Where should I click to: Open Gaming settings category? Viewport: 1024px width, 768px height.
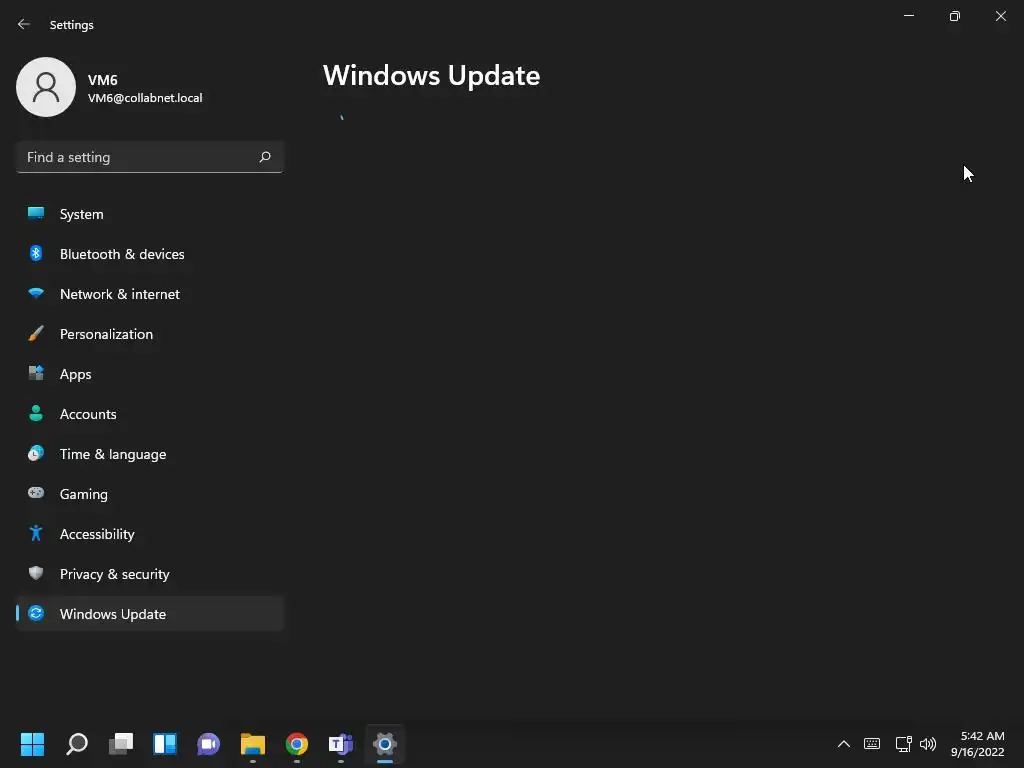point(150,494)
